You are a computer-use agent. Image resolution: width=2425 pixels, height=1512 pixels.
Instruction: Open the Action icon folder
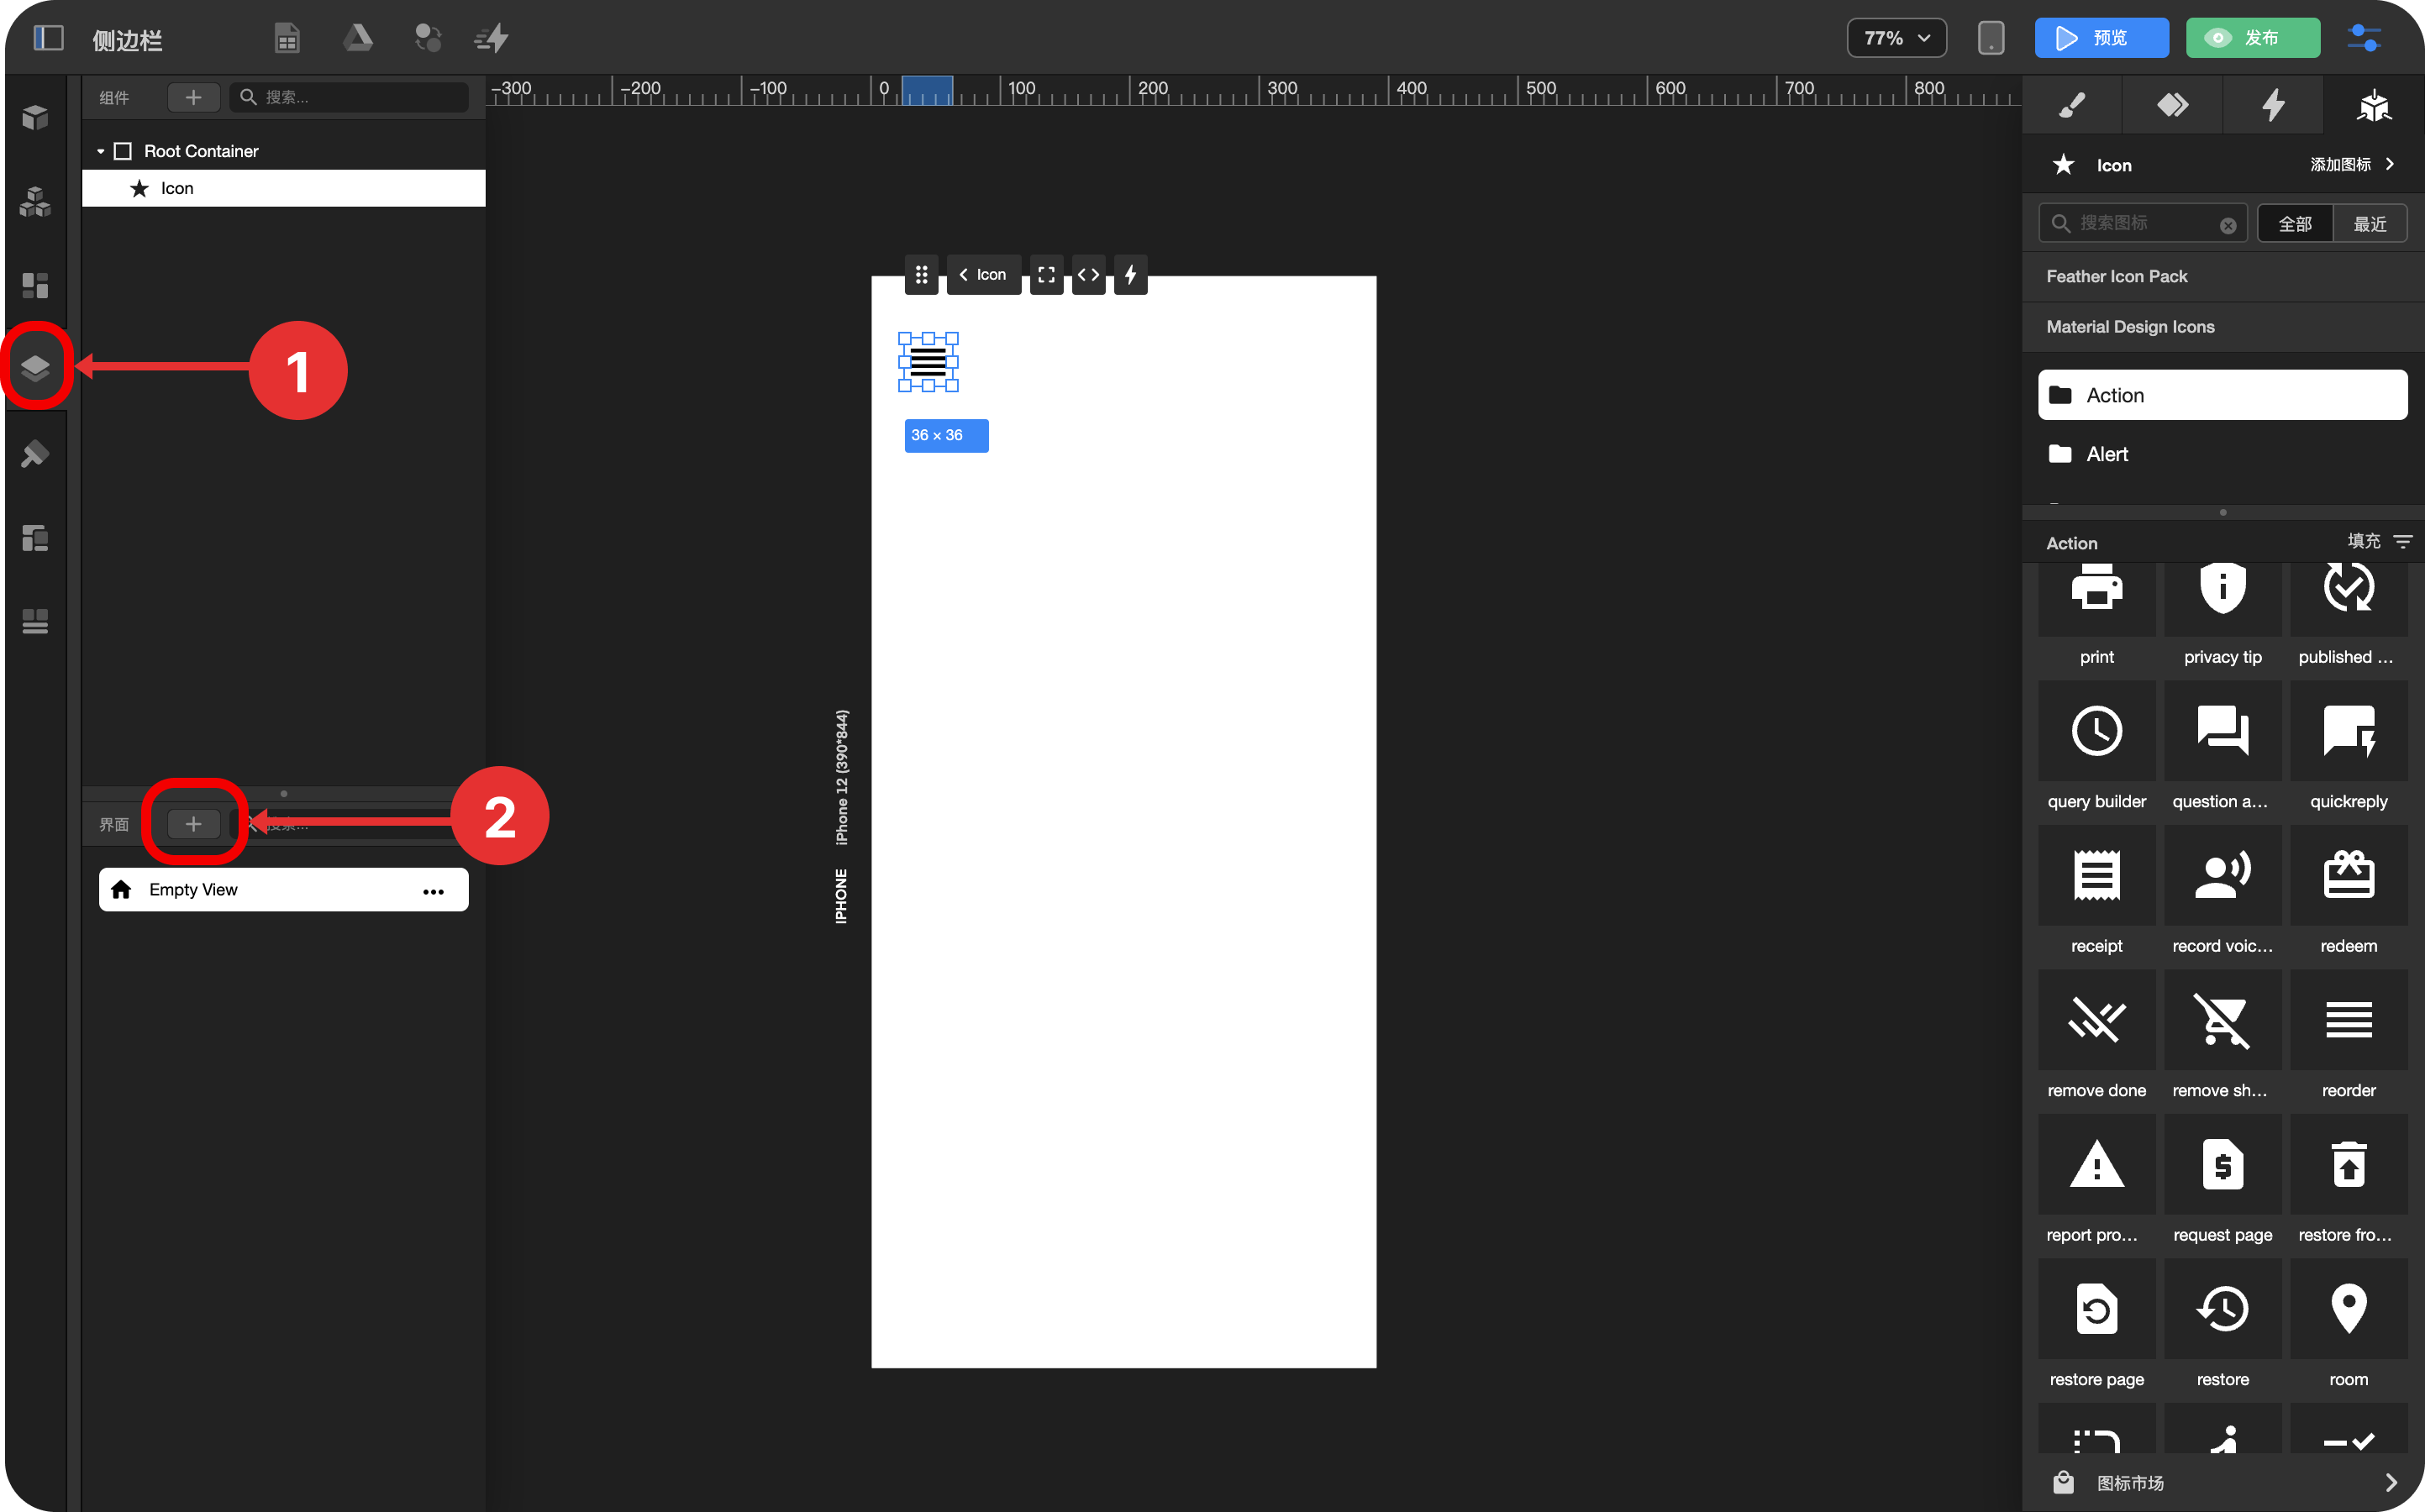click(2222, 395)
